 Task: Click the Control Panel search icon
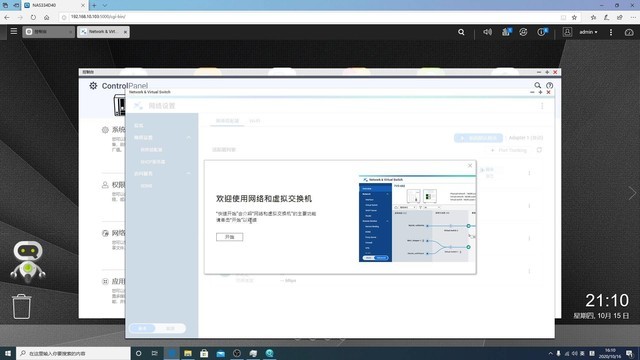[x=538, y=85]
